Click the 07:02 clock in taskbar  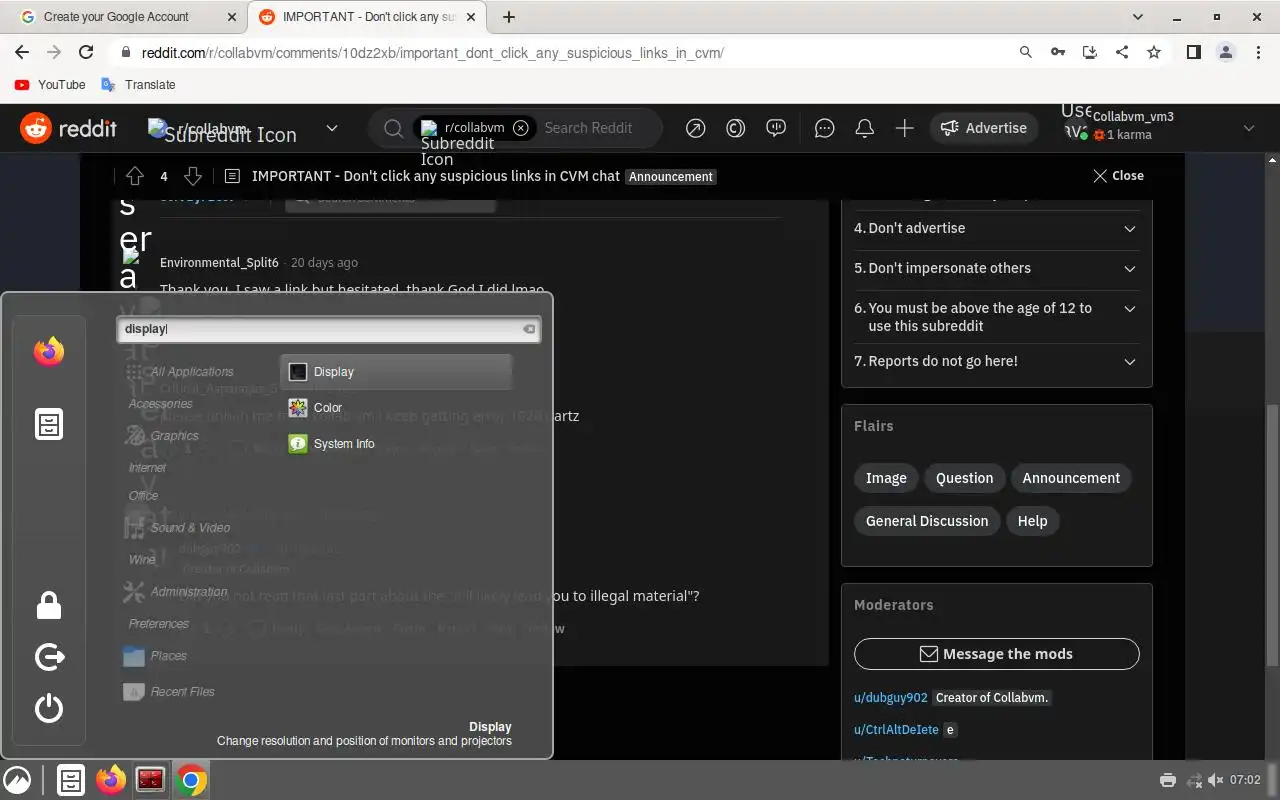coord(1245,780)
